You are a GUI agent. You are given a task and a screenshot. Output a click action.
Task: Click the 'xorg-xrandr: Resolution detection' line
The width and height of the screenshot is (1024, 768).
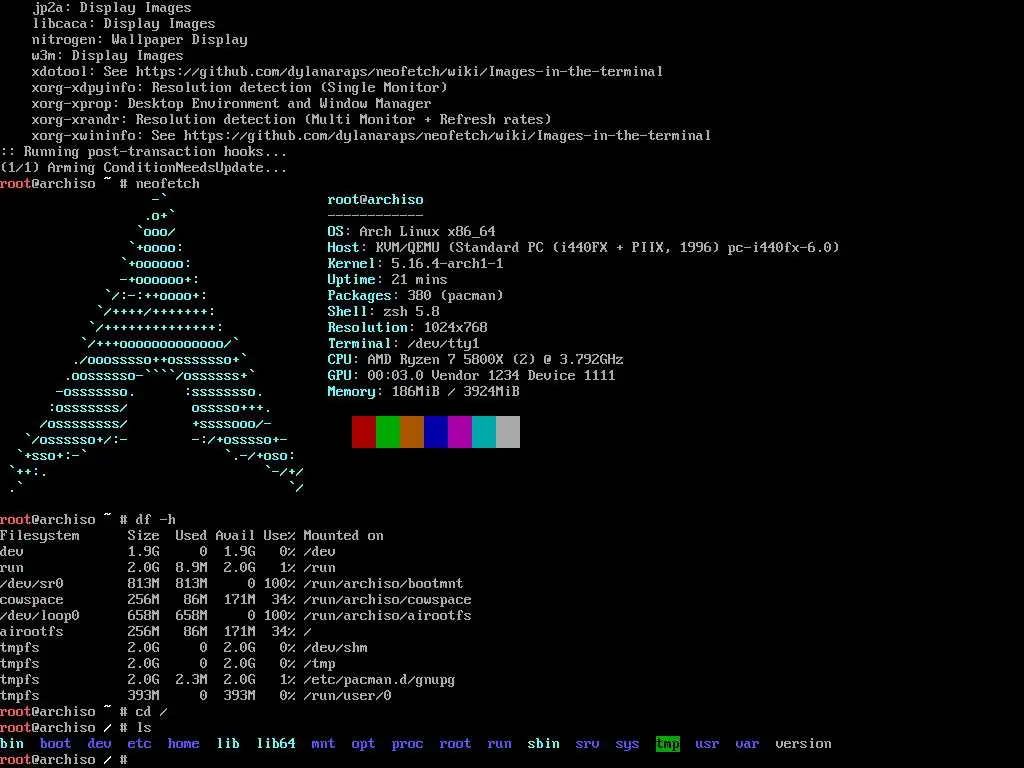(x=291, y=120)
